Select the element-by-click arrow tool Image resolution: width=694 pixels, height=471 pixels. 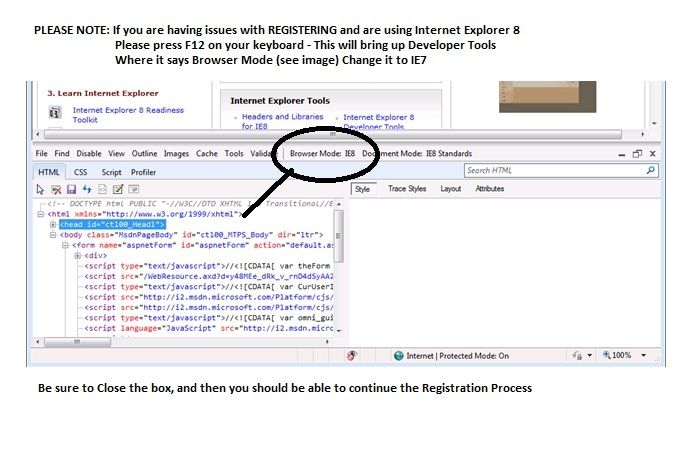(40, 189)
